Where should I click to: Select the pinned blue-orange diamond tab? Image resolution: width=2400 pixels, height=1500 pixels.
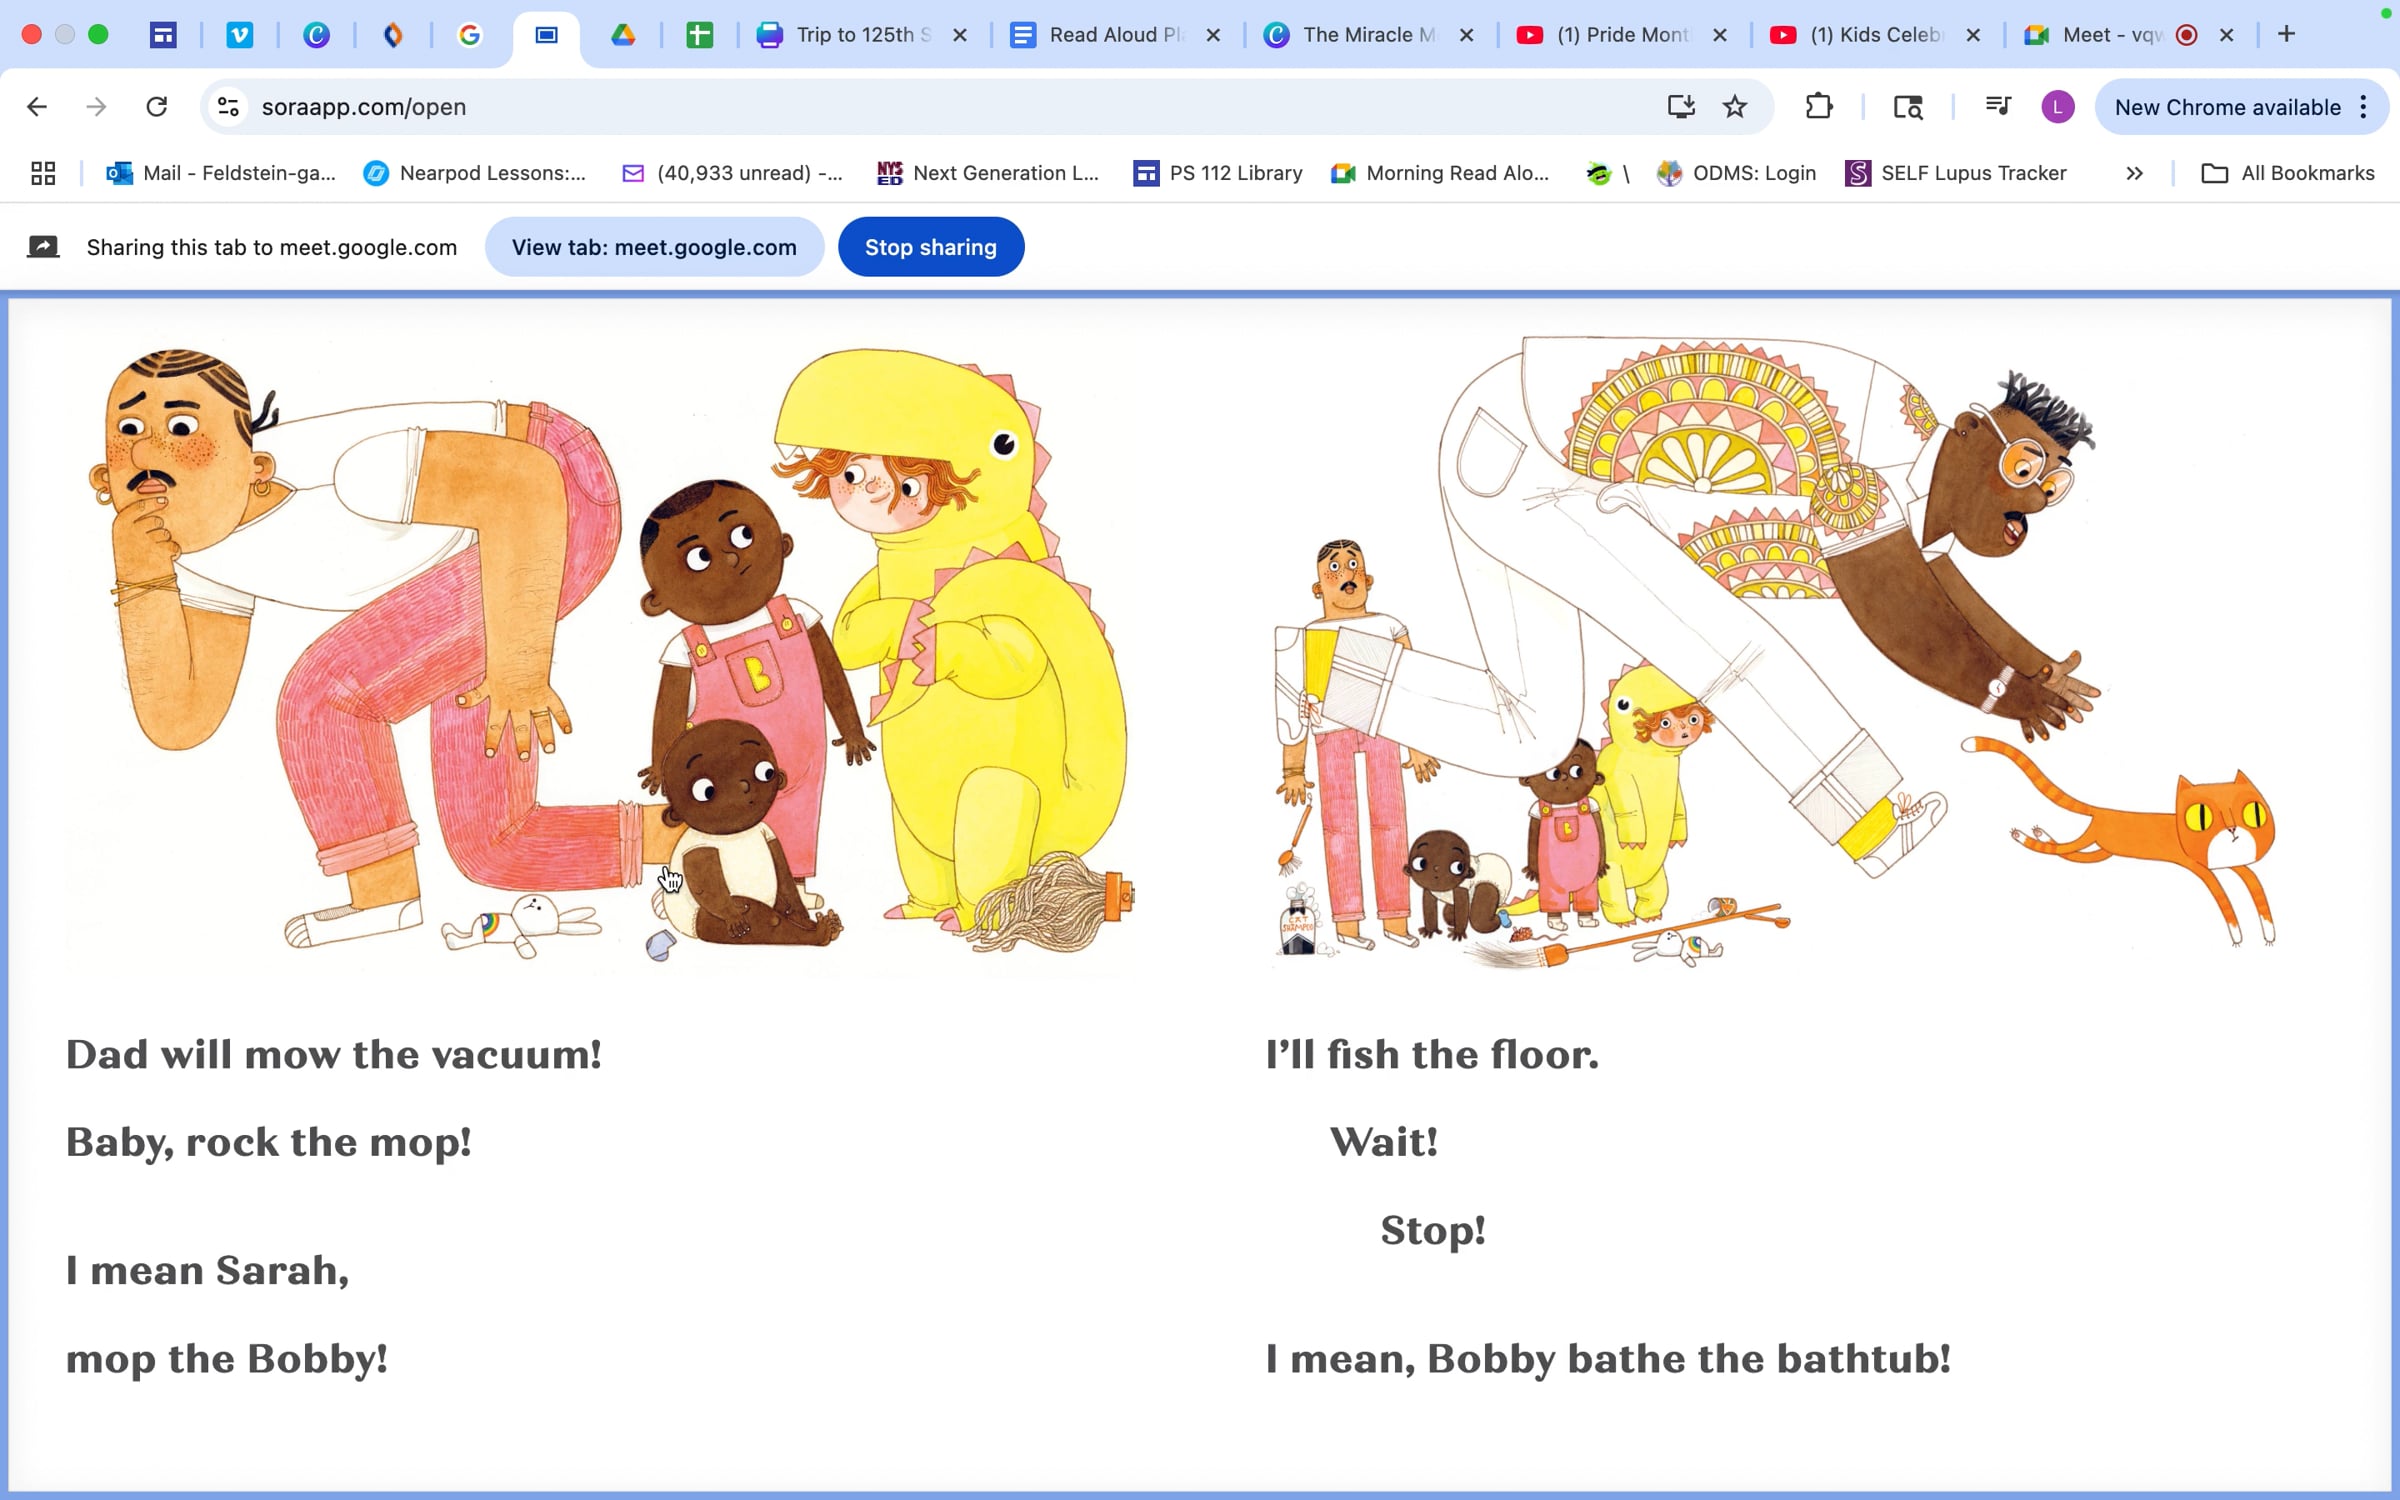[x=393, y=35]
